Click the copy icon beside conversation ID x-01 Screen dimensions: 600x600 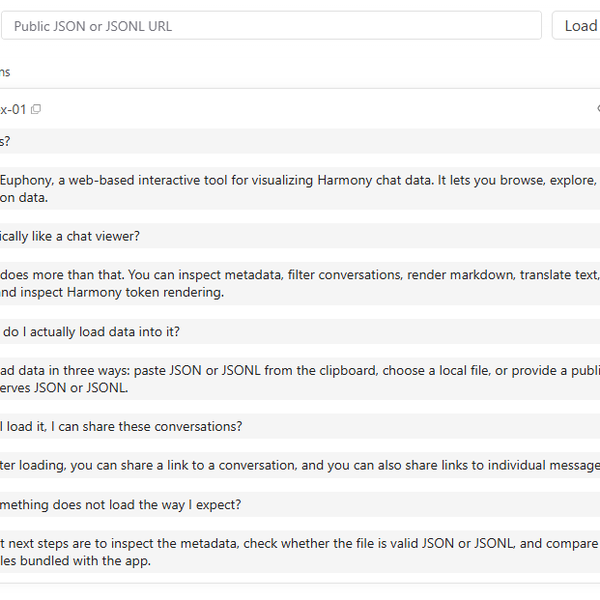tap(37, 109)
